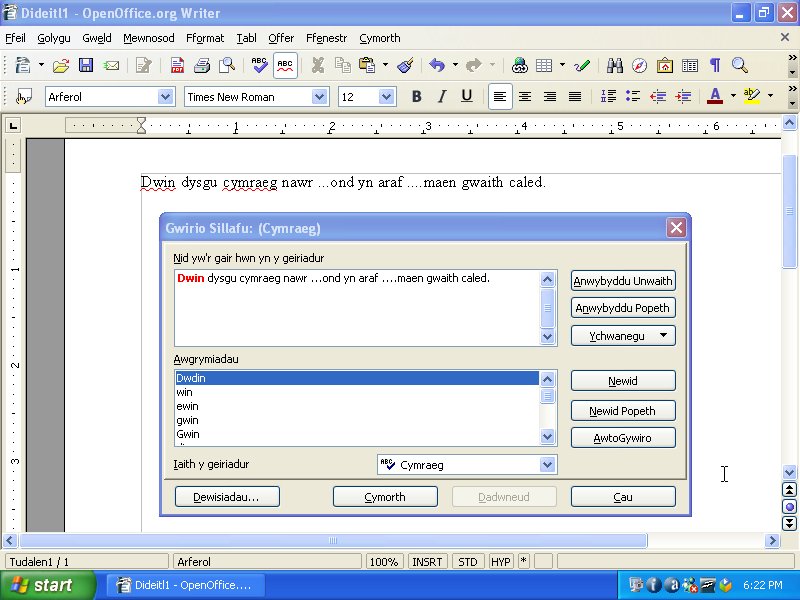This screenshot has height=600, width=800.
Task: Open the font size 12 dropdown
Action: (386, 96)
